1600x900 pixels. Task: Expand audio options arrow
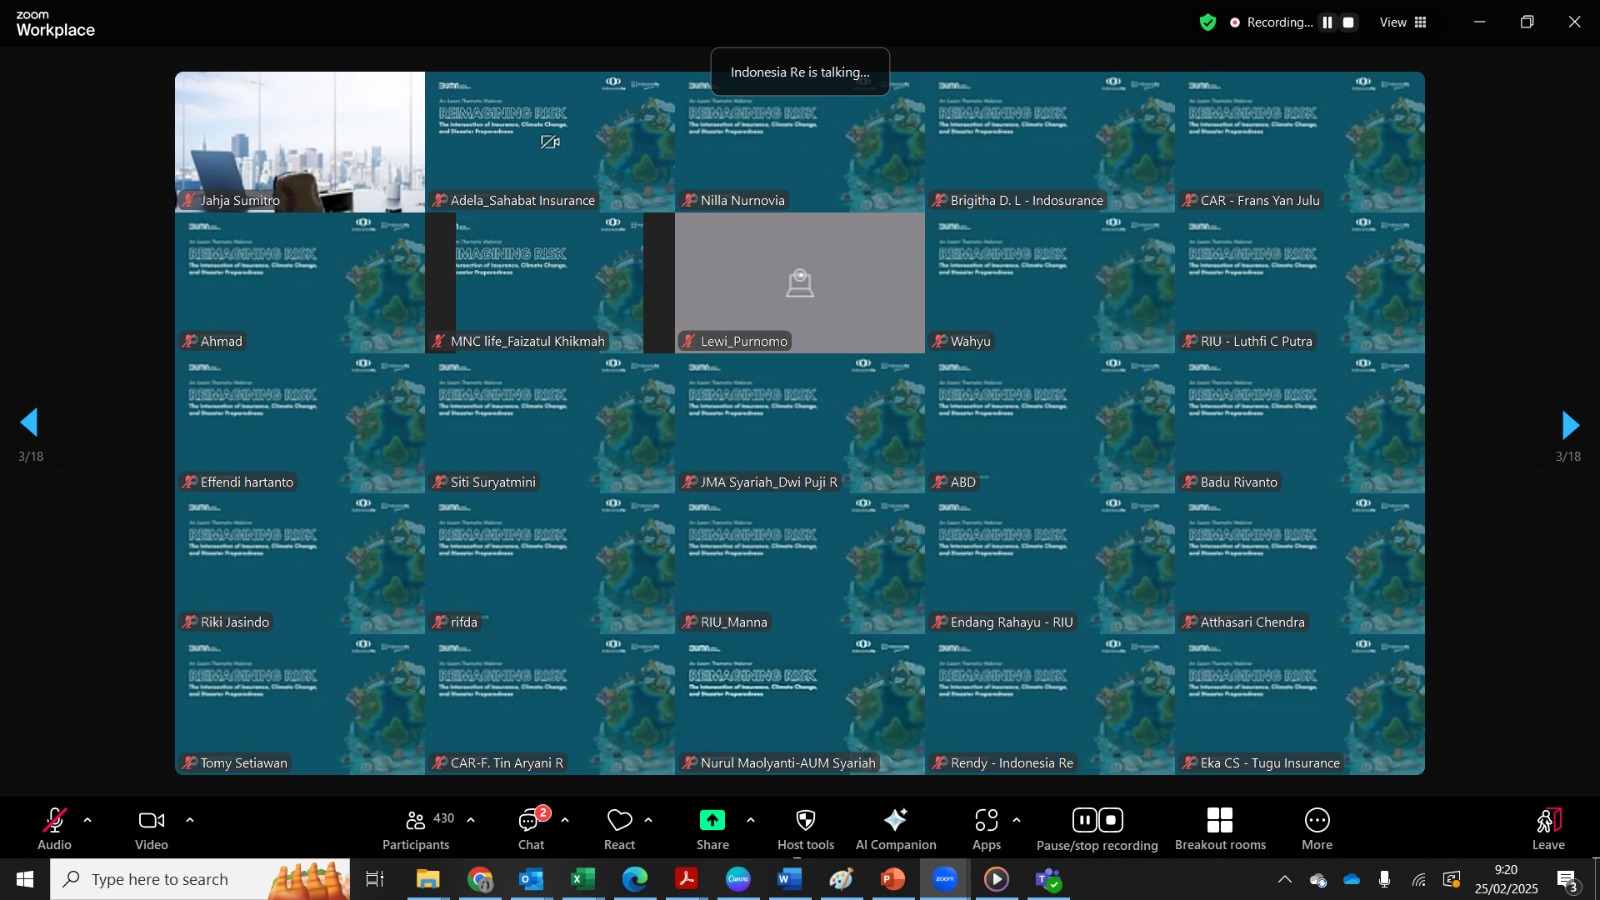[x=88, y=820]
